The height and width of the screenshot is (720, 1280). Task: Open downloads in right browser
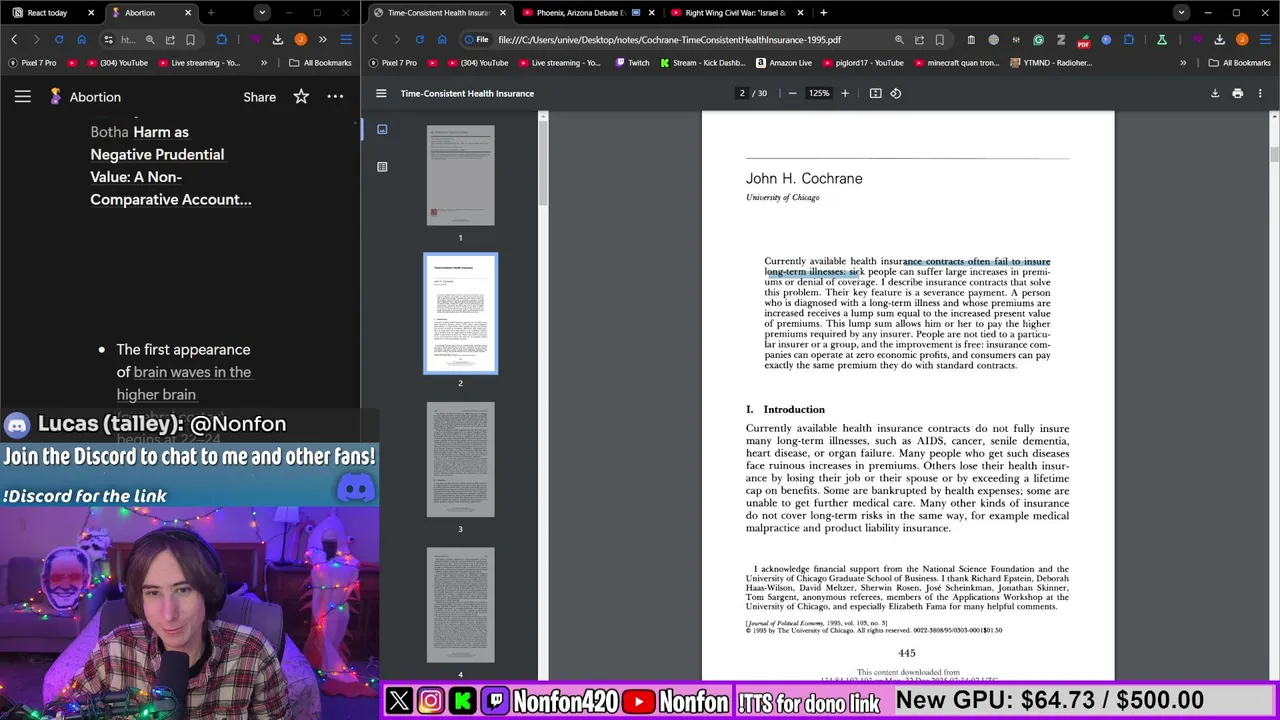pyautogui.click(x=1219, y=40)
